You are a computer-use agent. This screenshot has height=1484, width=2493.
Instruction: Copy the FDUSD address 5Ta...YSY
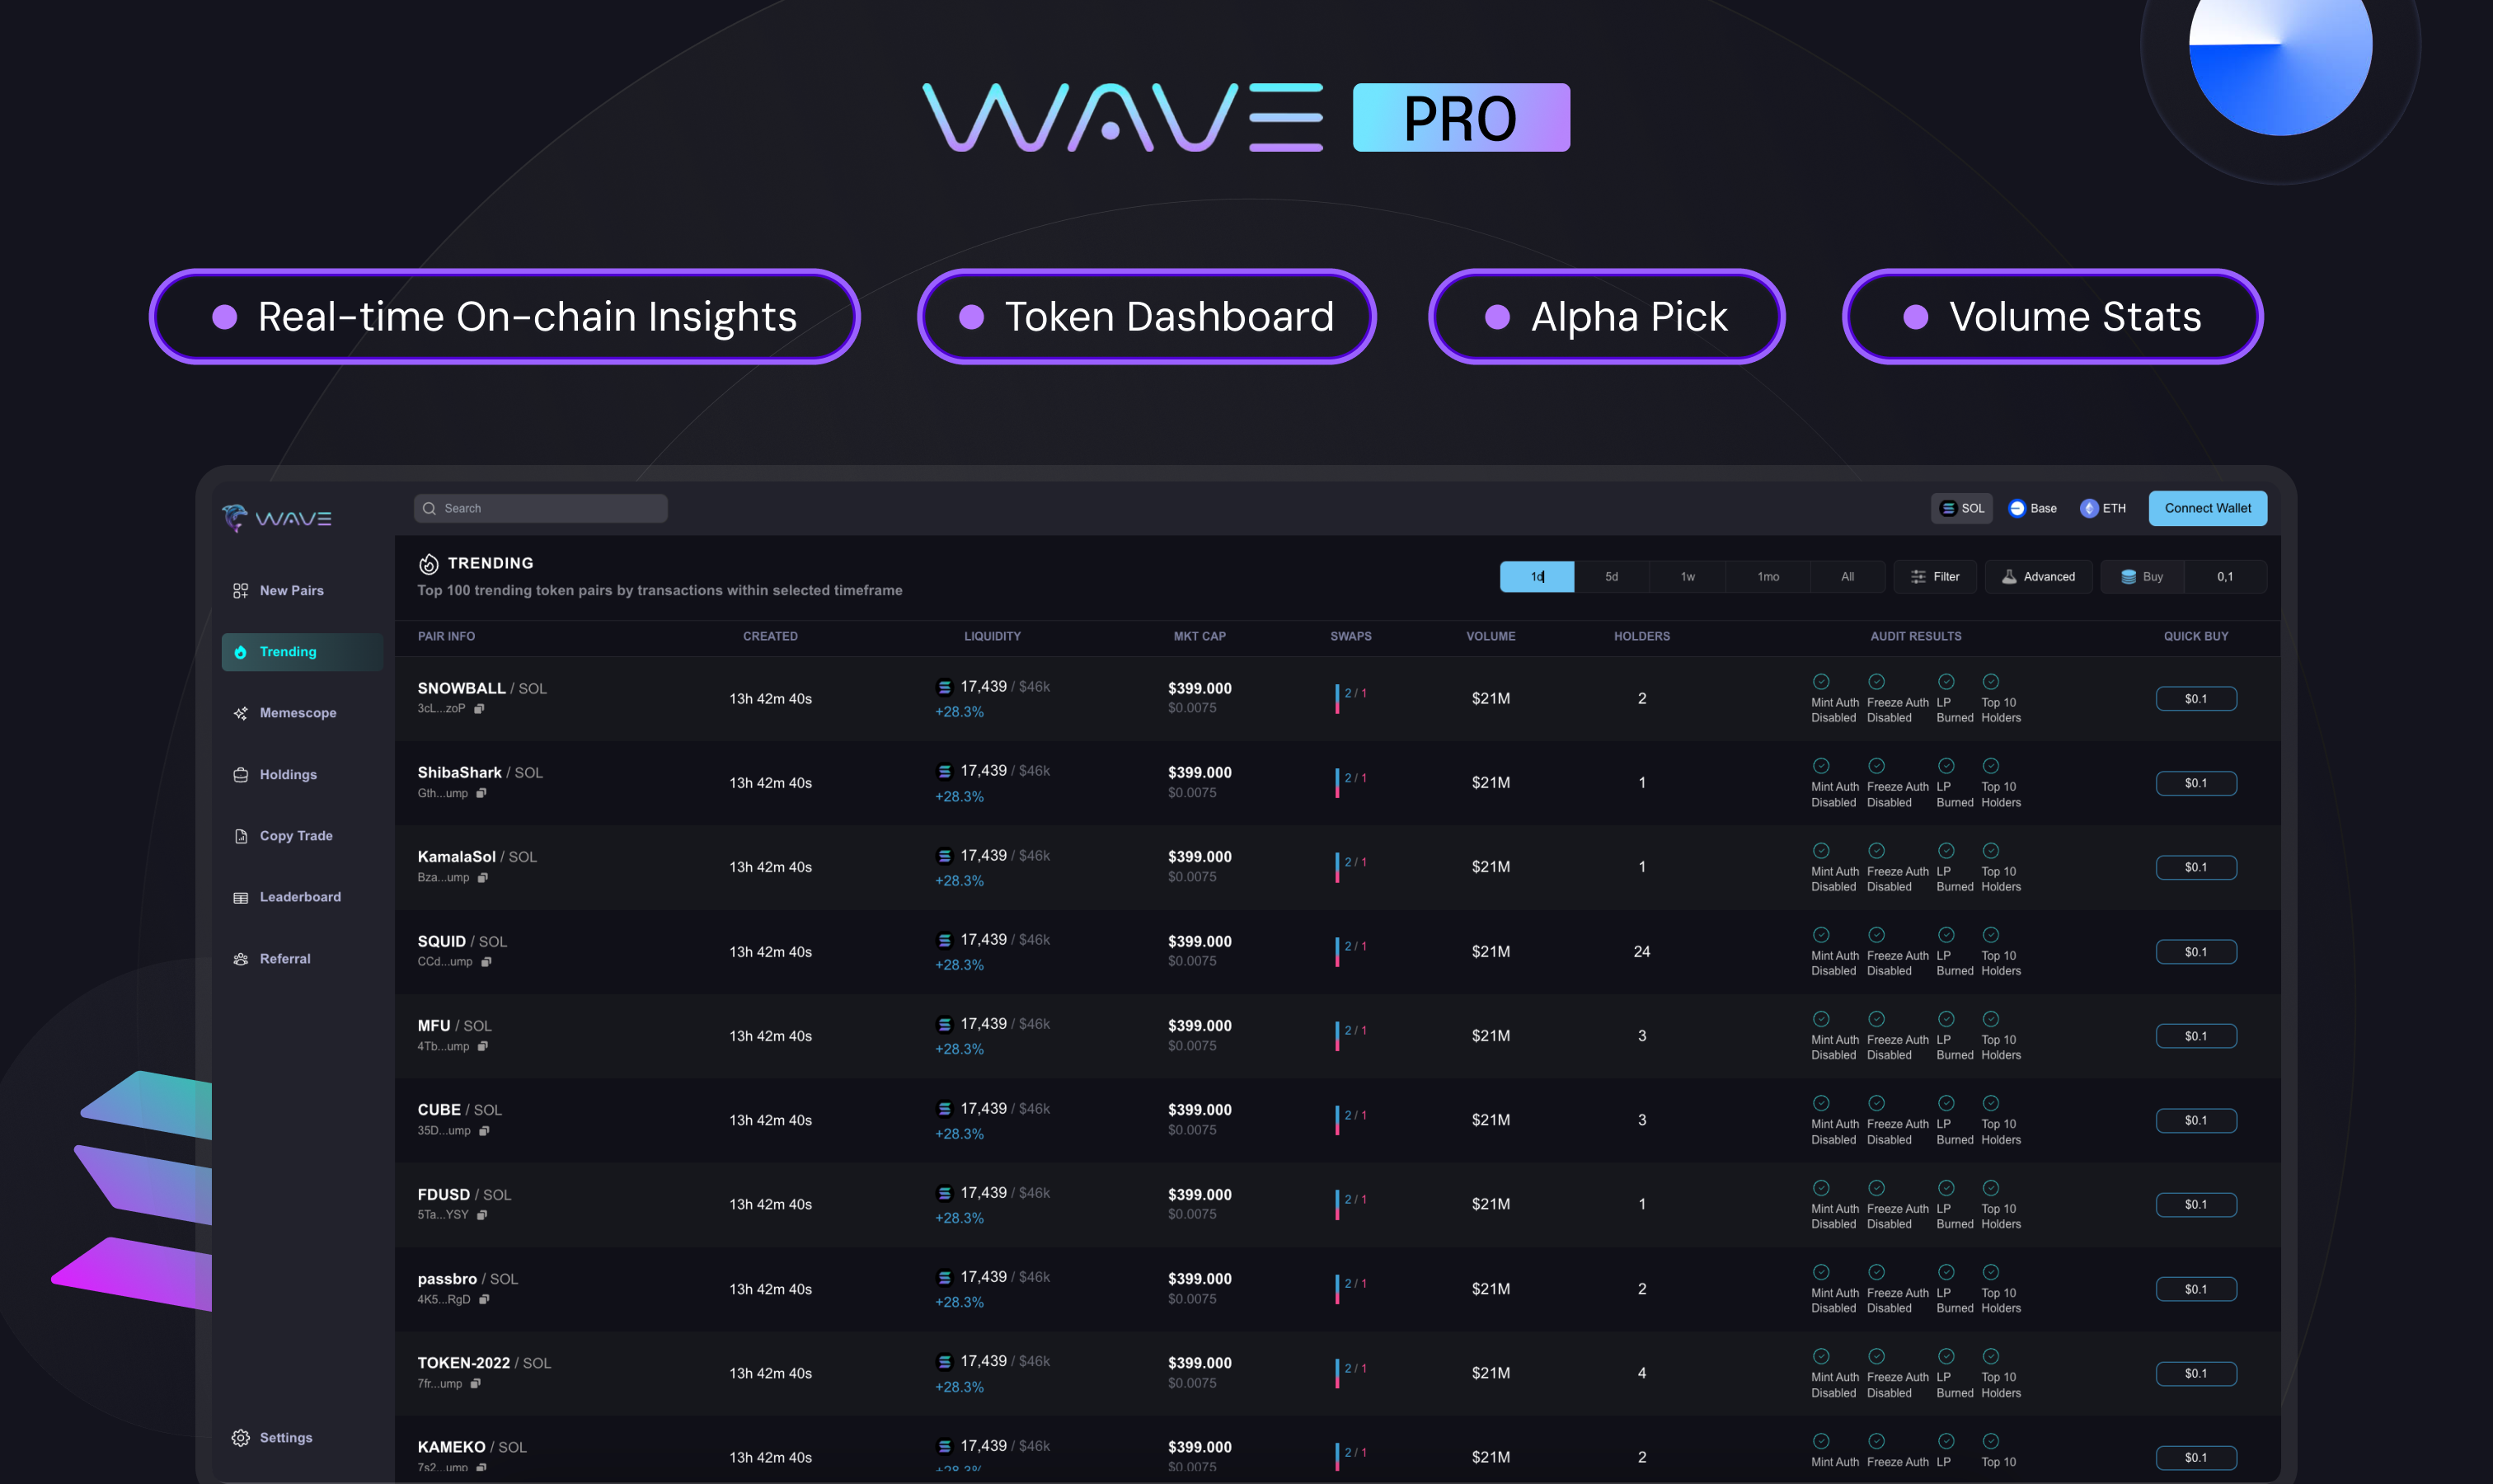click(x=482, y=1215)
